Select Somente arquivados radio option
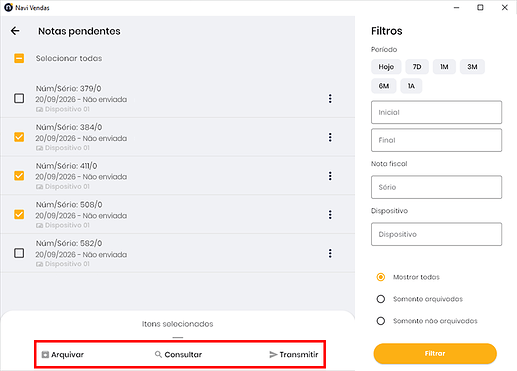This screenshot has width=517, height=371. [381, 299]
